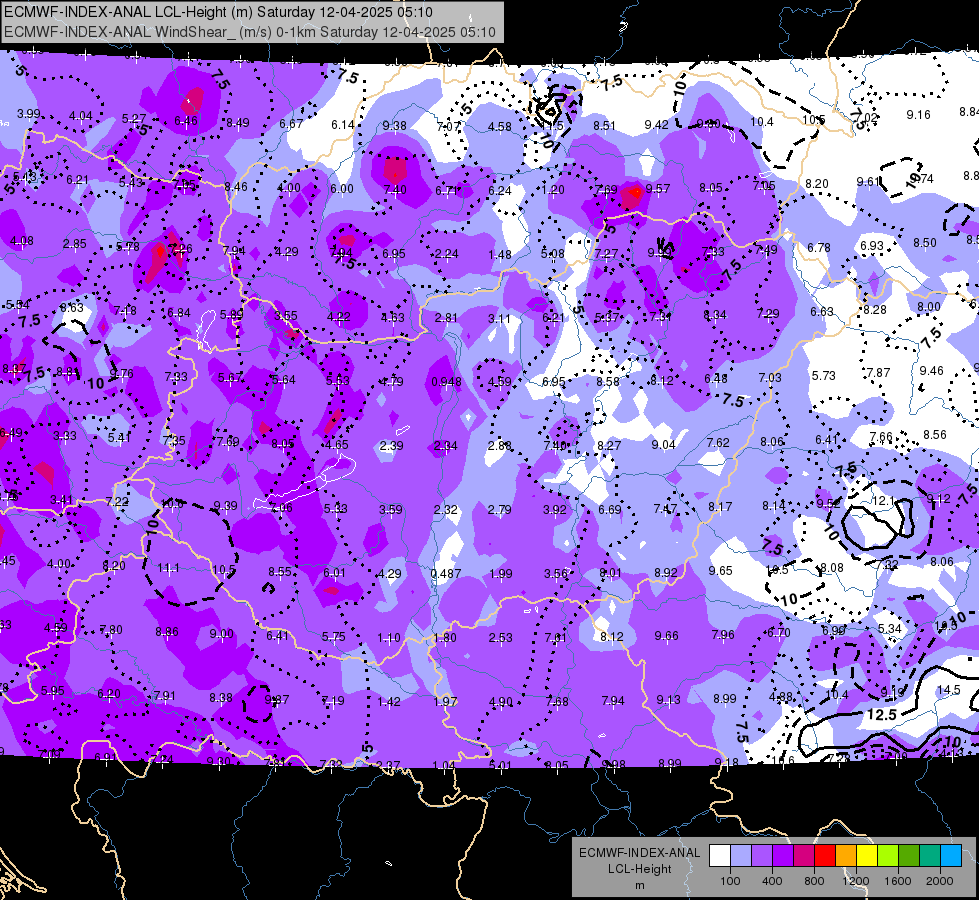Click the legend value 400
The image size is (979, 900).
tap(772, 881)
